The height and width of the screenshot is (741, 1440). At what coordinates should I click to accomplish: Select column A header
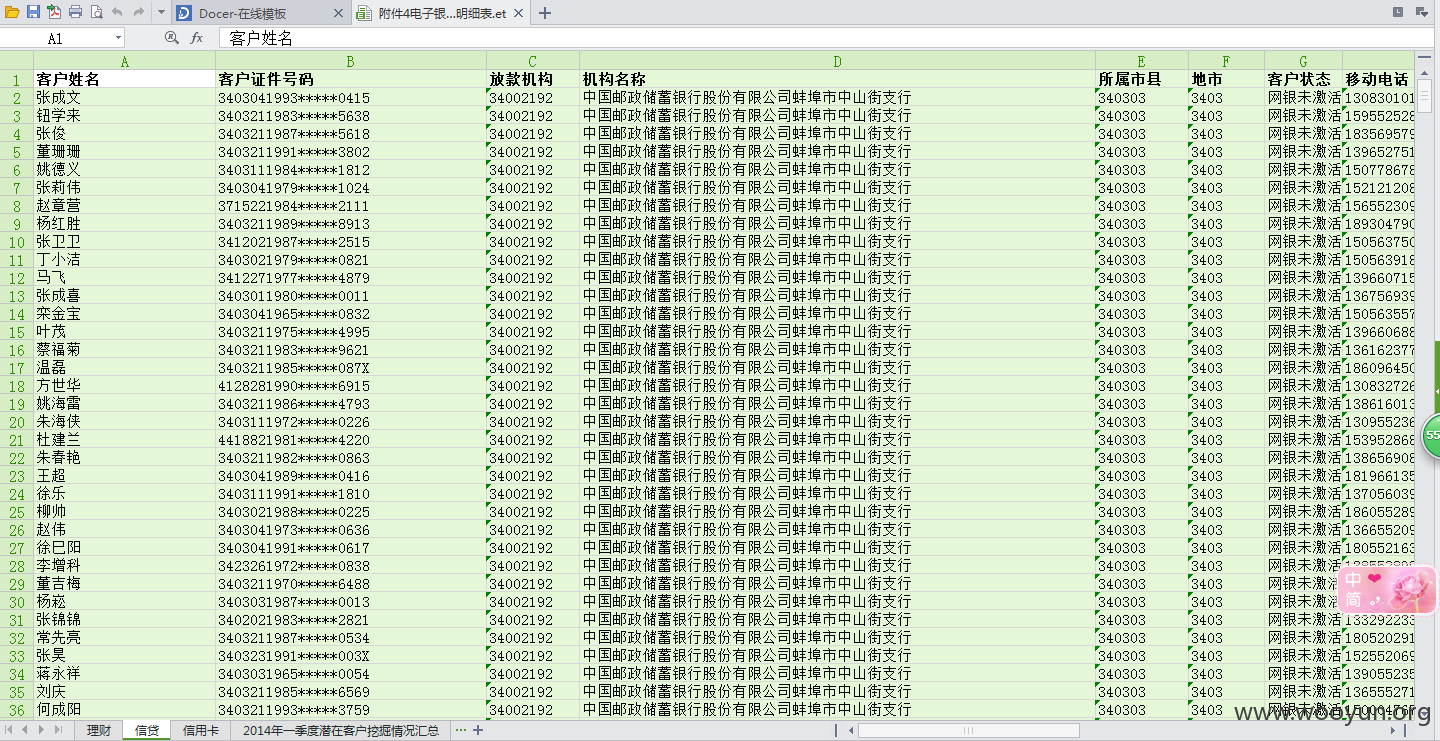pos(124,61)
